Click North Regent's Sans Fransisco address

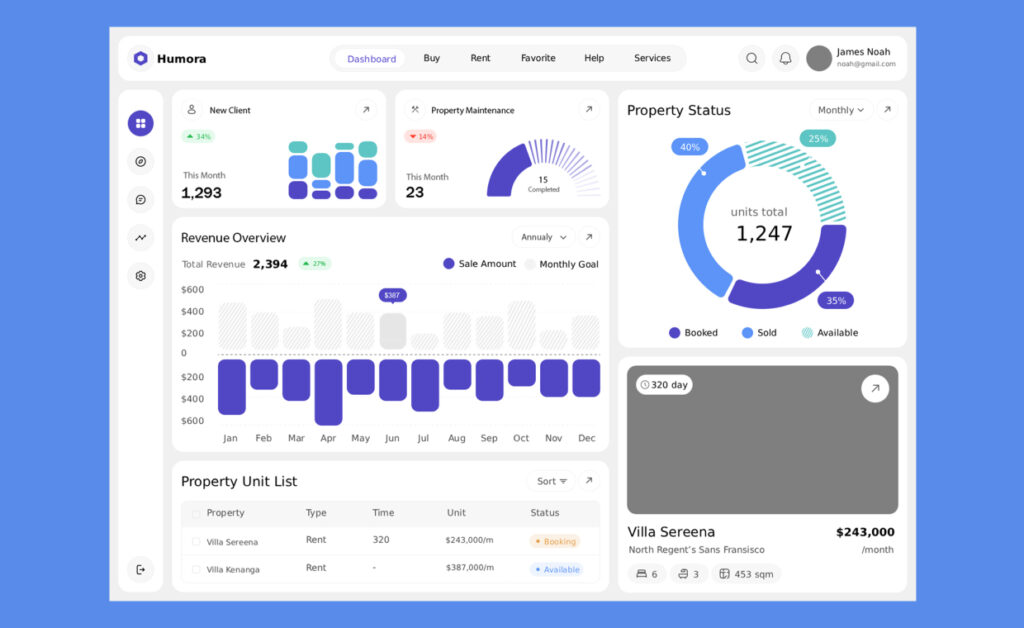pyautogui.click(x=696, y=550)
